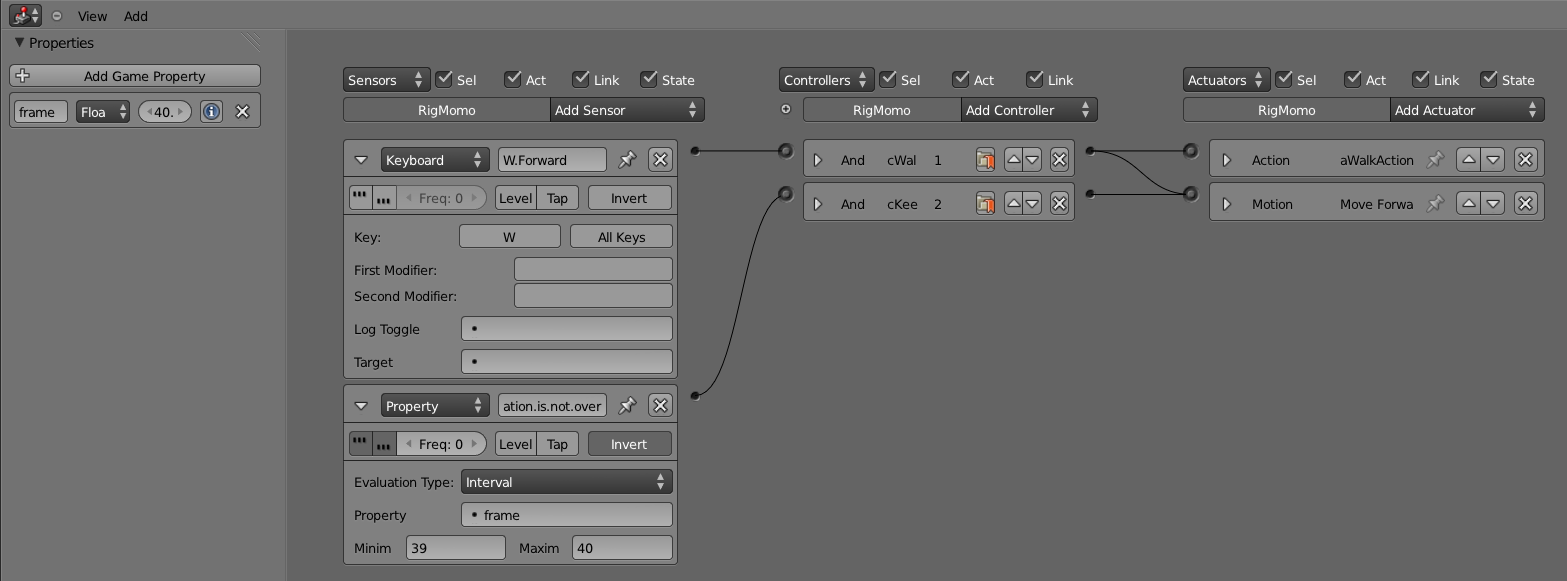Expand the aWalkAction Action actuator
1567x581 pixels.
click(x=1227, y=160)
